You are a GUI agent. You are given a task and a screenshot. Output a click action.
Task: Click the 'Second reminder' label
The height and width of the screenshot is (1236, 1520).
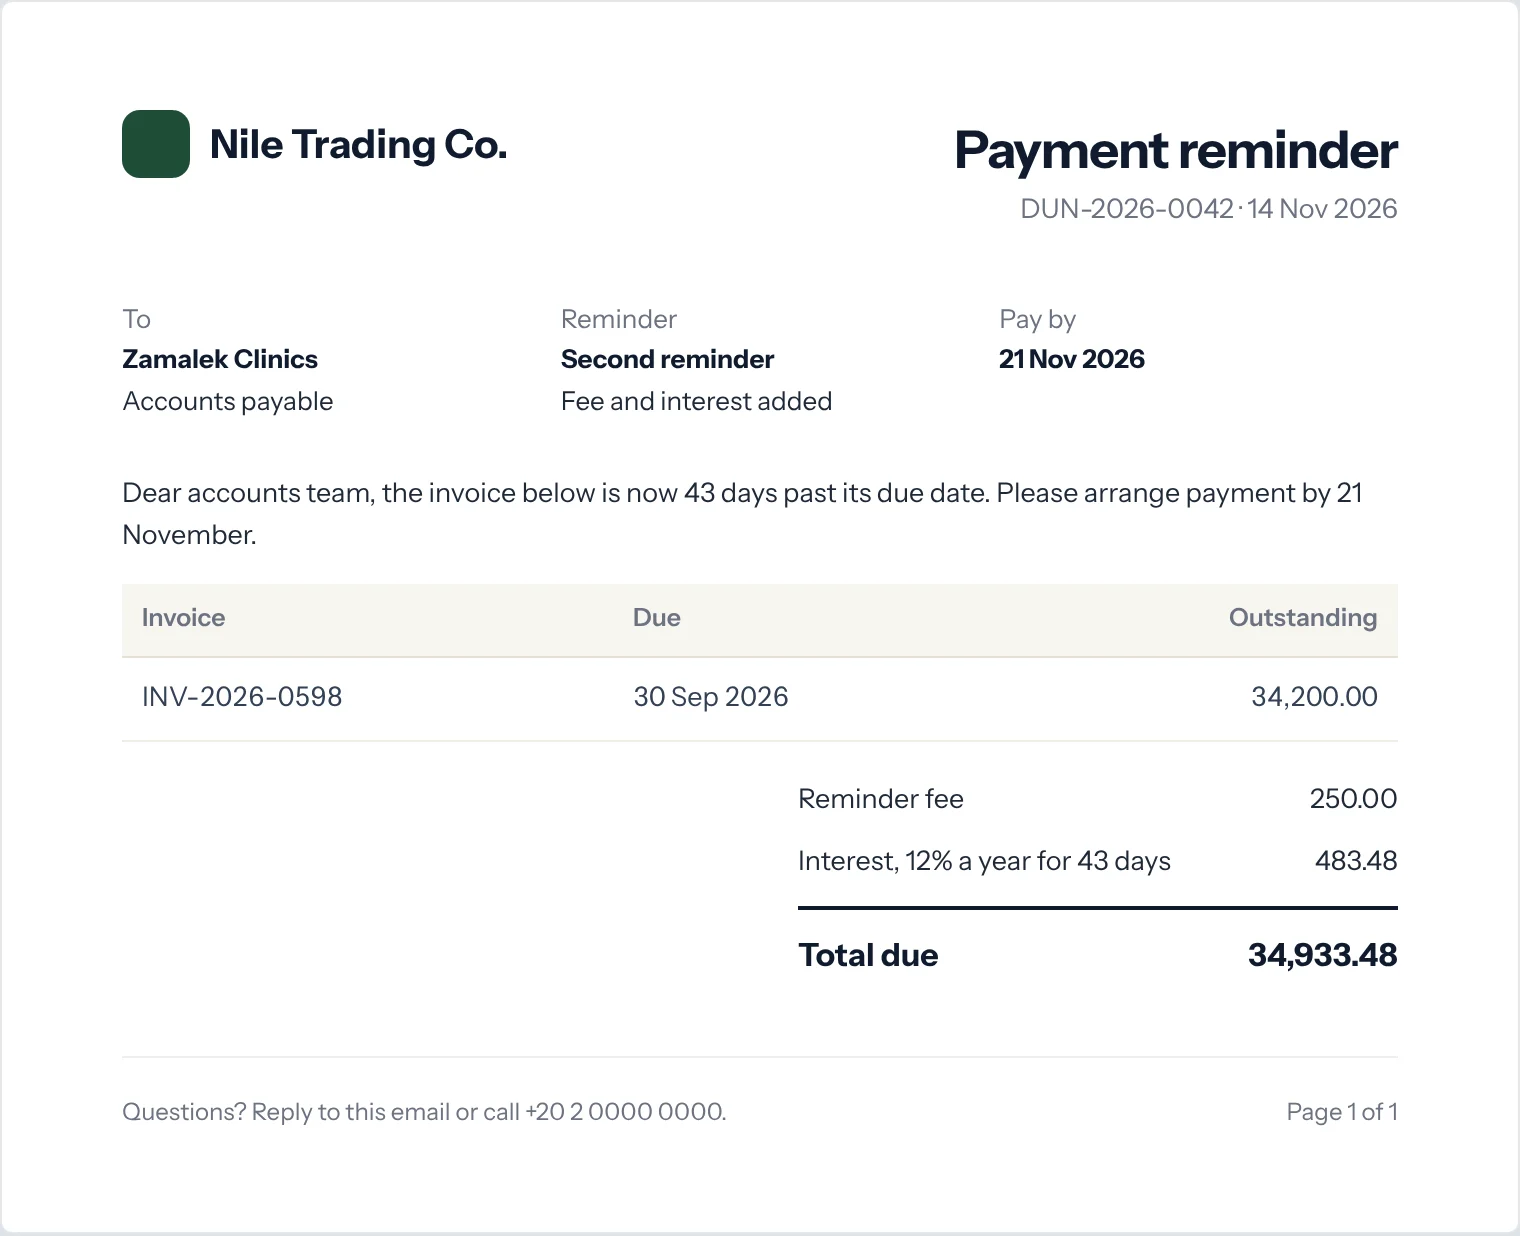[x=667, y=359]
